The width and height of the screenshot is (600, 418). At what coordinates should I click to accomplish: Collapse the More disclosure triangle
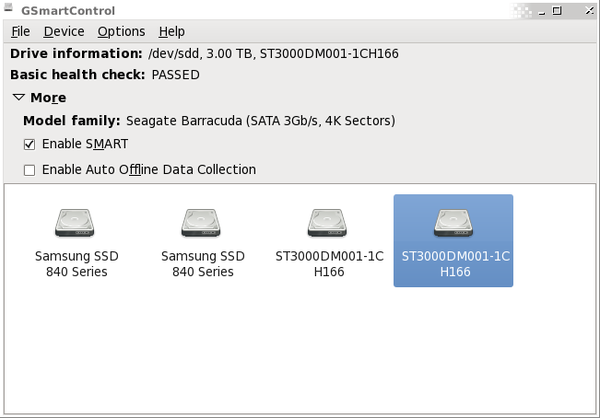coord(19,97)
